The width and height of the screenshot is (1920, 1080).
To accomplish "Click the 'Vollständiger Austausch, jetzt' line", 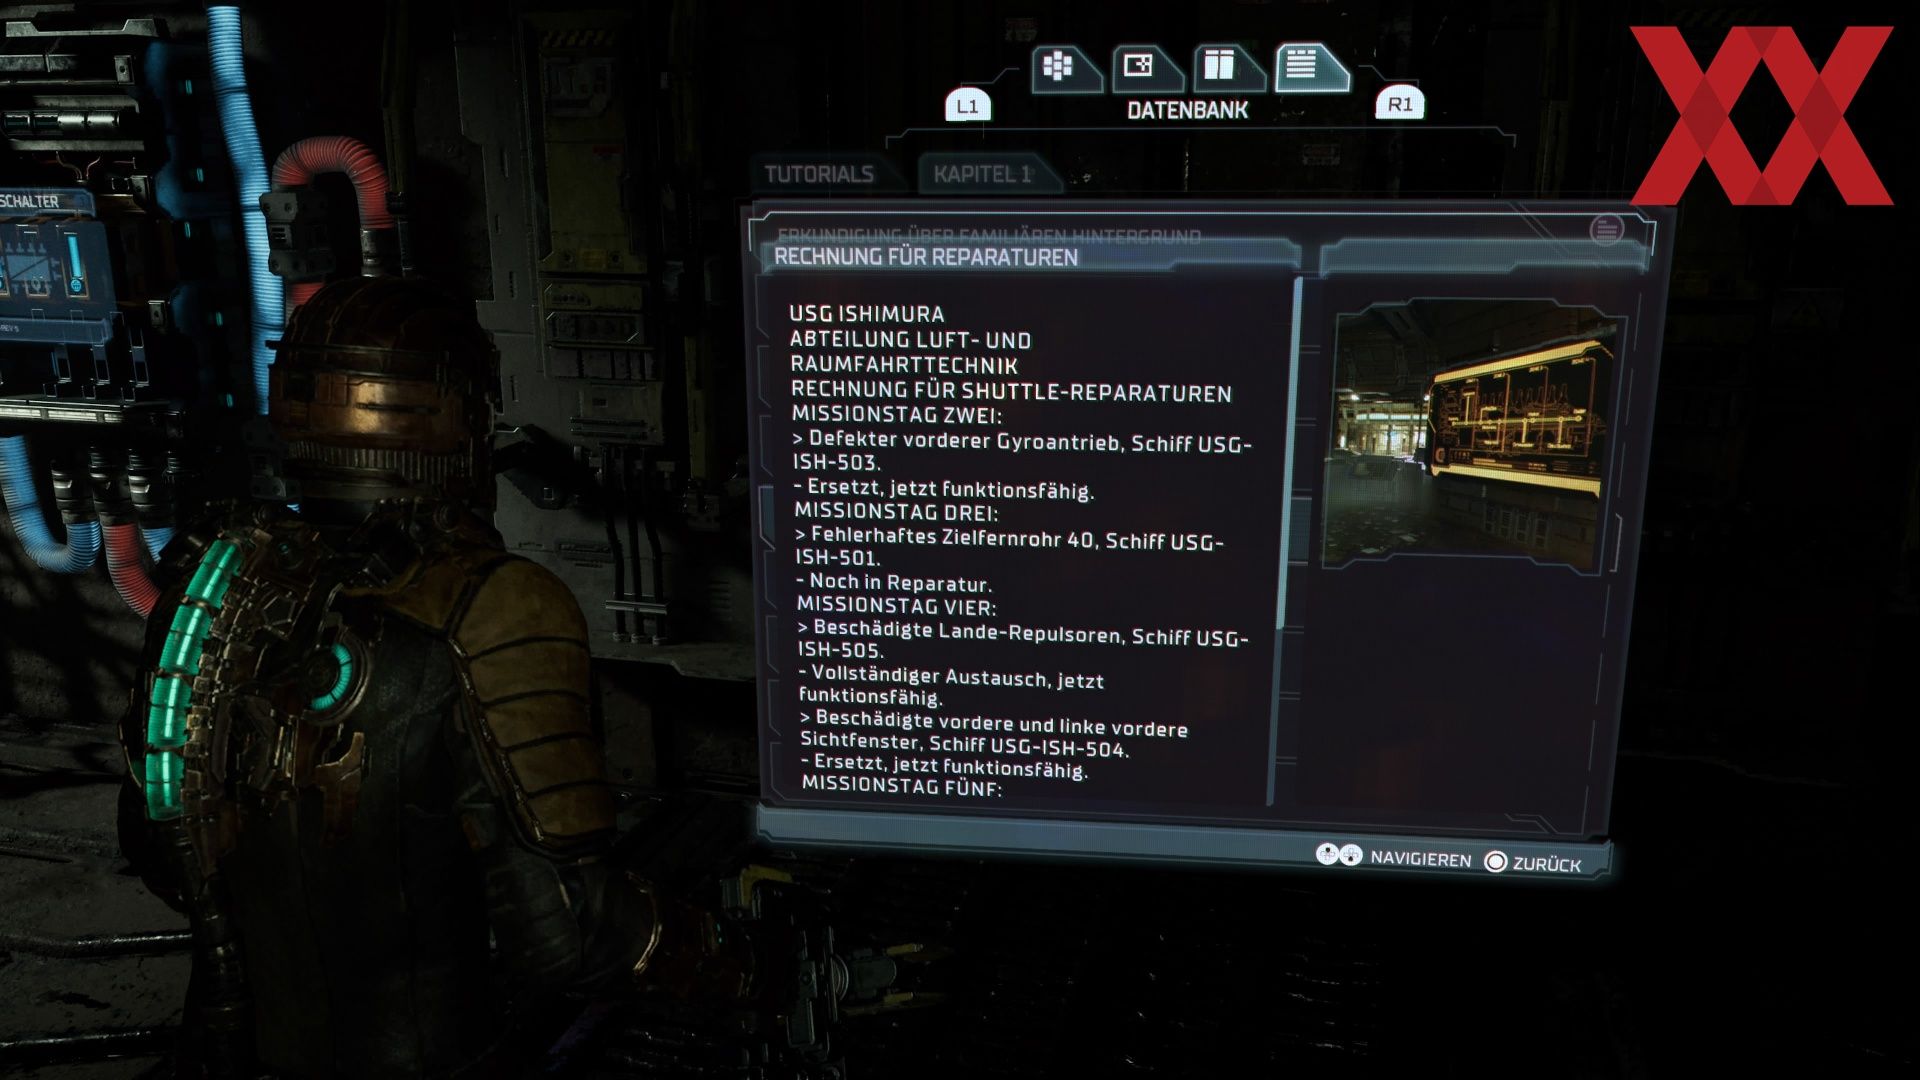I will [951, 677].
